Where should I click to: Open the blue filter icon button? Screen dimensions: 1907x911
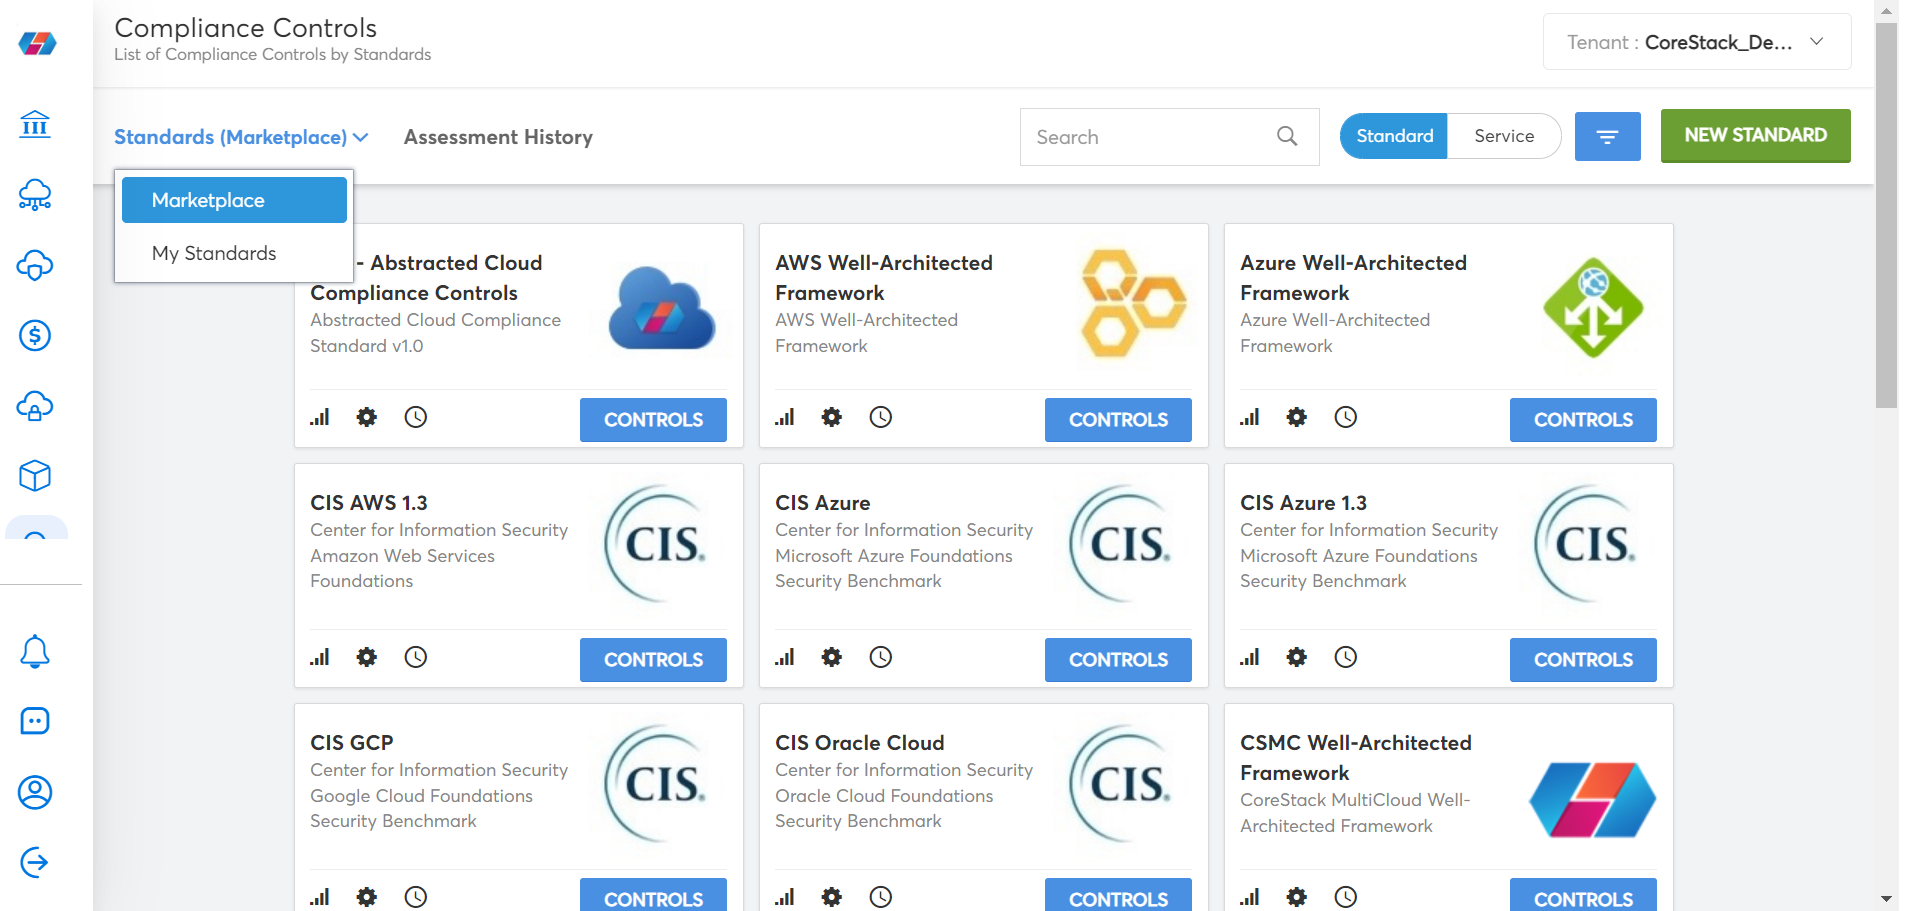1607,136
